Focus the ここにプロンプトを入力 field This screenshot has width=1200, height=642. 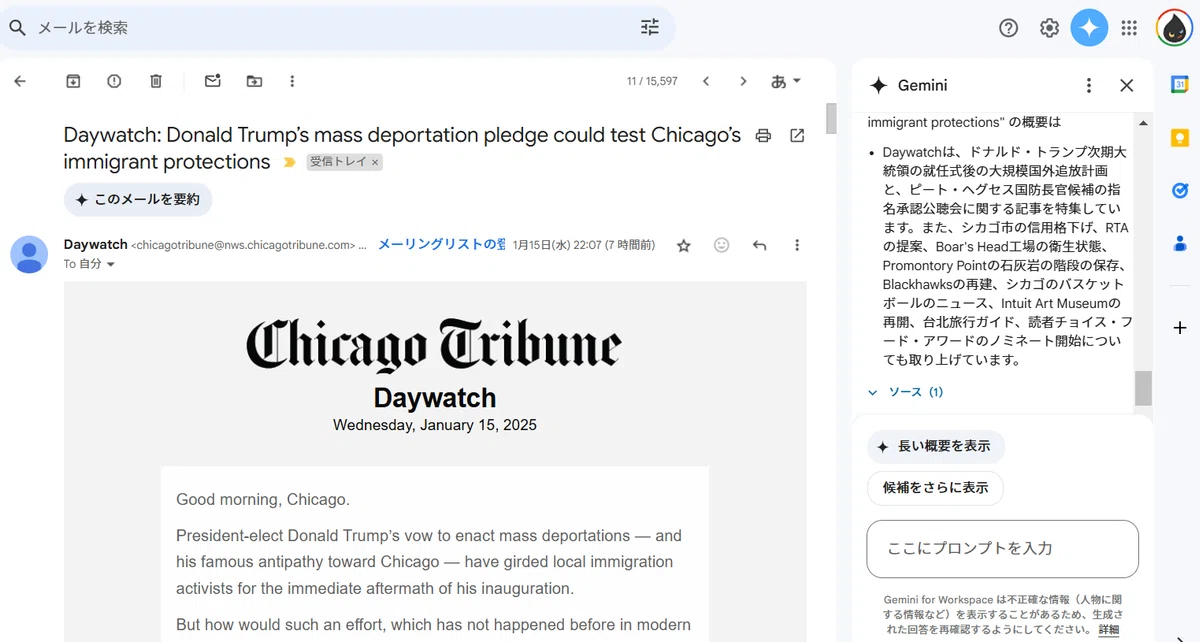pos(1003,549)
